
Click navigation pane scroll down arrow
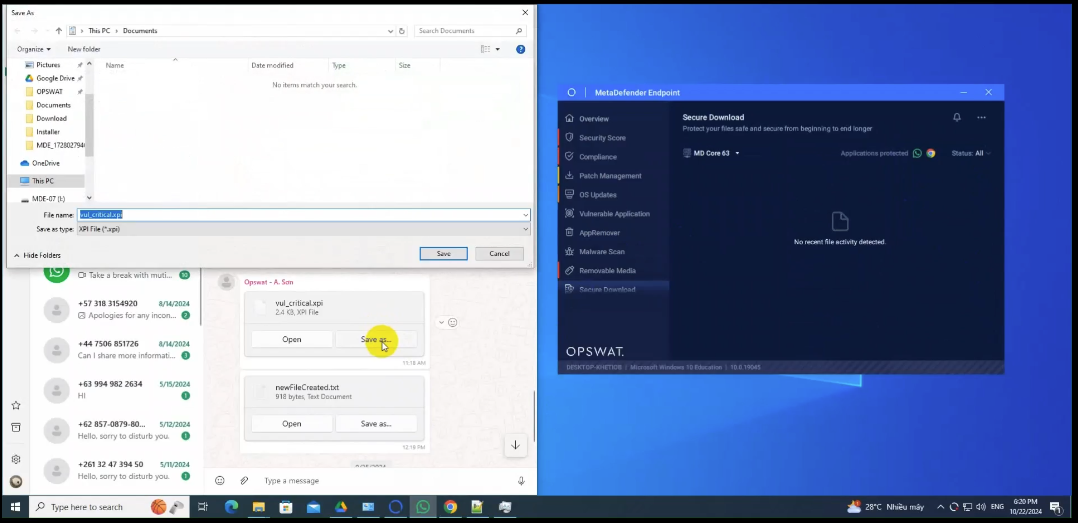tap(89, 199)
